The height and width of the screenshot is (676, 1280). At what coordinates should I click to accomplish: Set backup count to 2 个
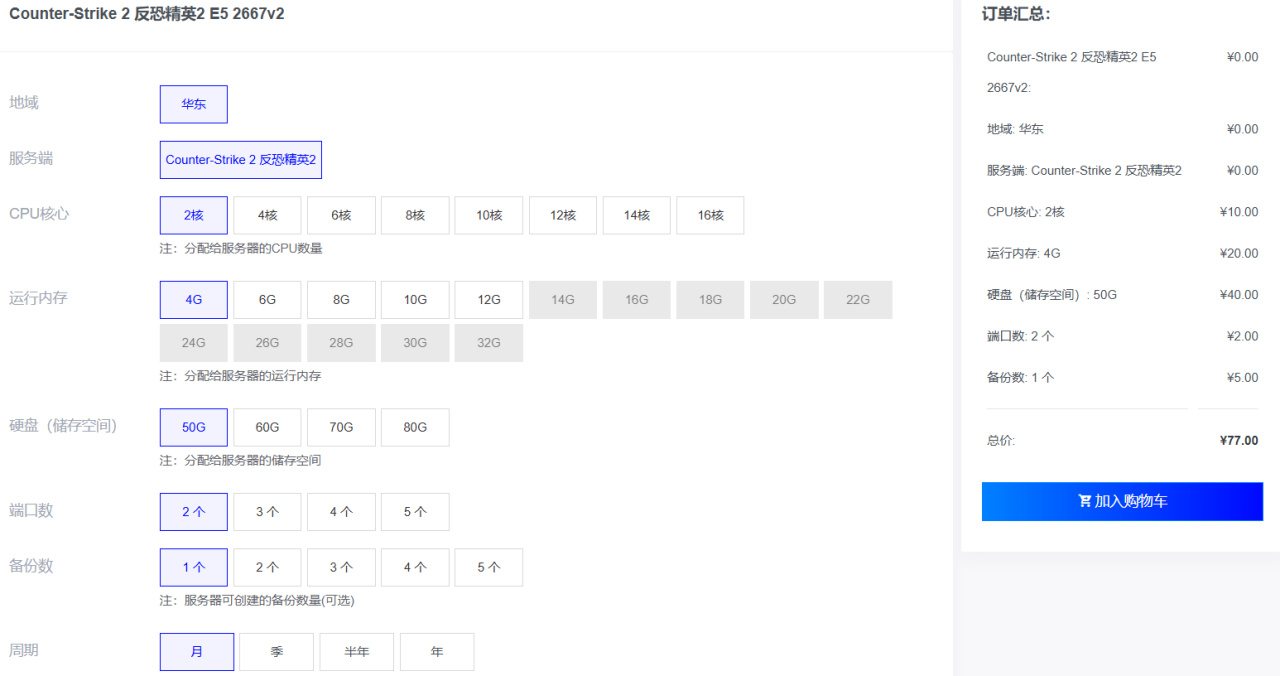click(x=268, y=568)
